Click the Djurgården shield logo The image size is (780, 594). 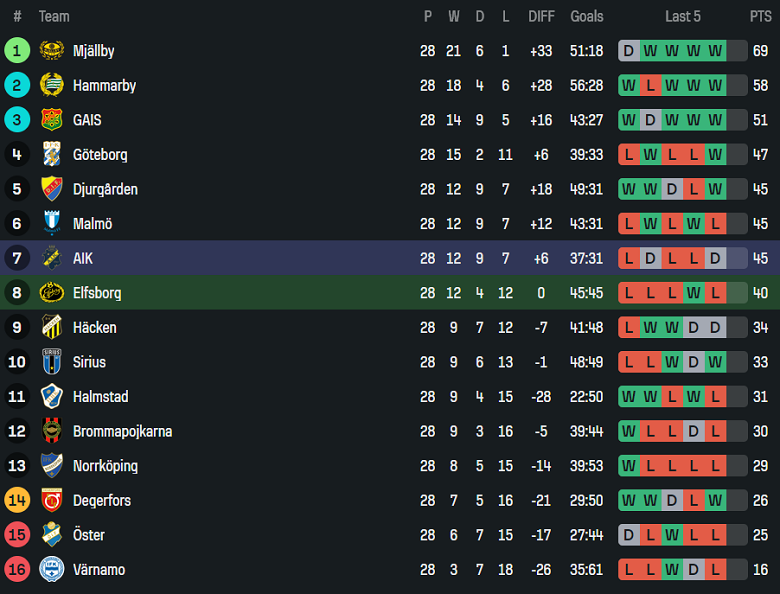51,189
